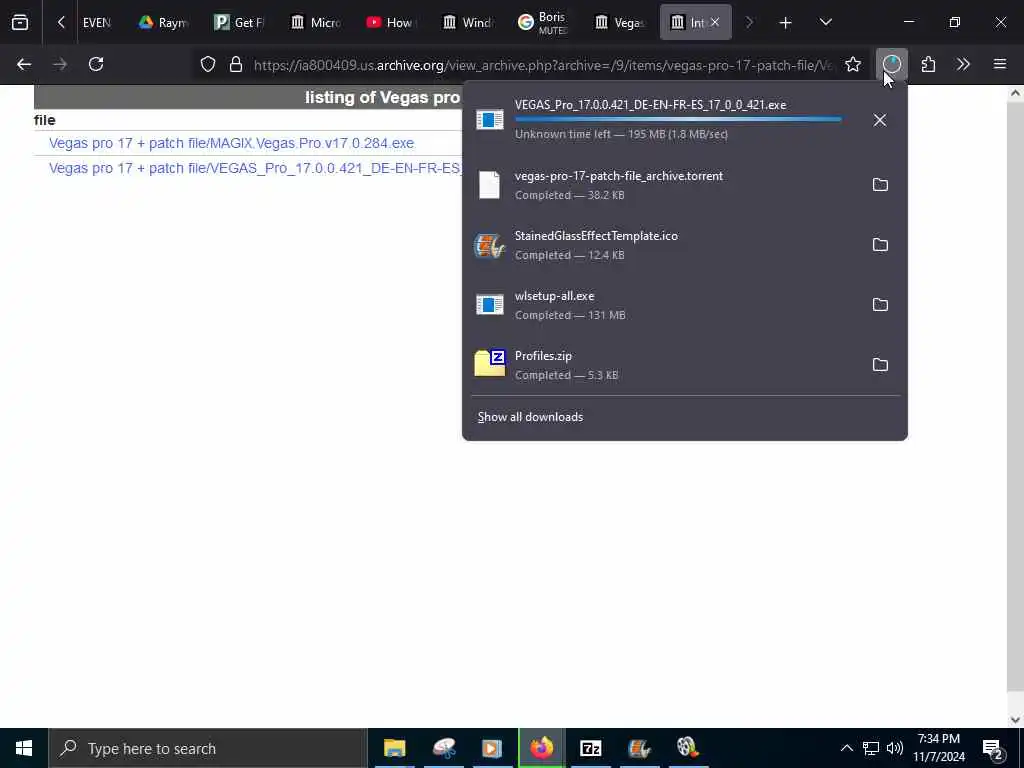The height and width of the screenshot is (768, 1024).
Task: Show vegas-pro-17-patch-file torrent in folder
Action: pos(880,185)
